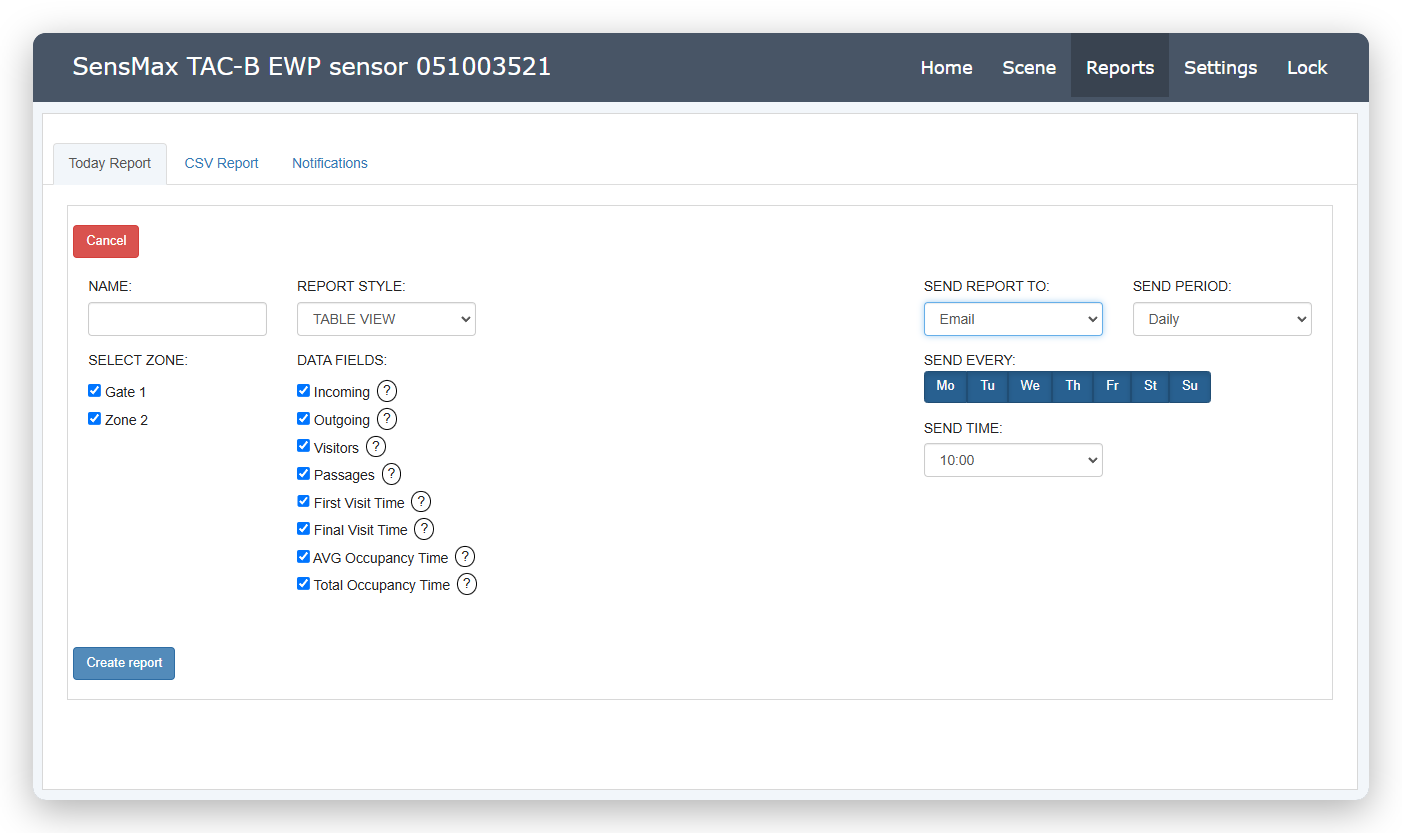Show help for Final Visit Time
Viewport: 1402px width, 833px height.
pos(424,529)
